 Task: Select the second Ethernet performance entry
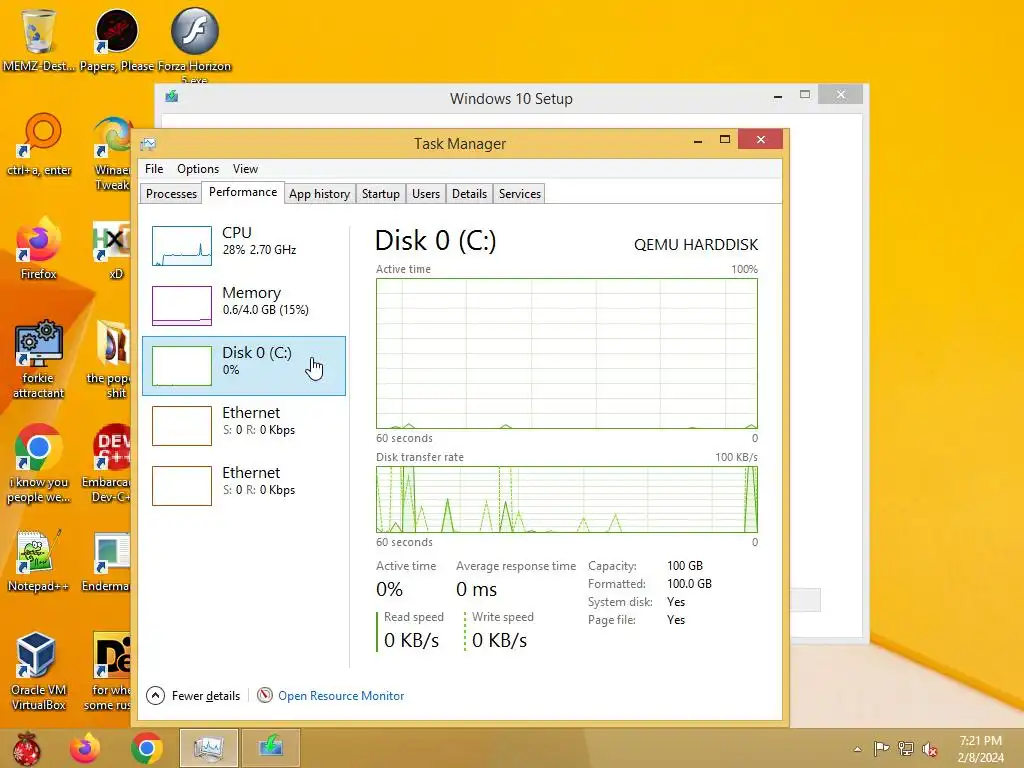pos(244,486)
